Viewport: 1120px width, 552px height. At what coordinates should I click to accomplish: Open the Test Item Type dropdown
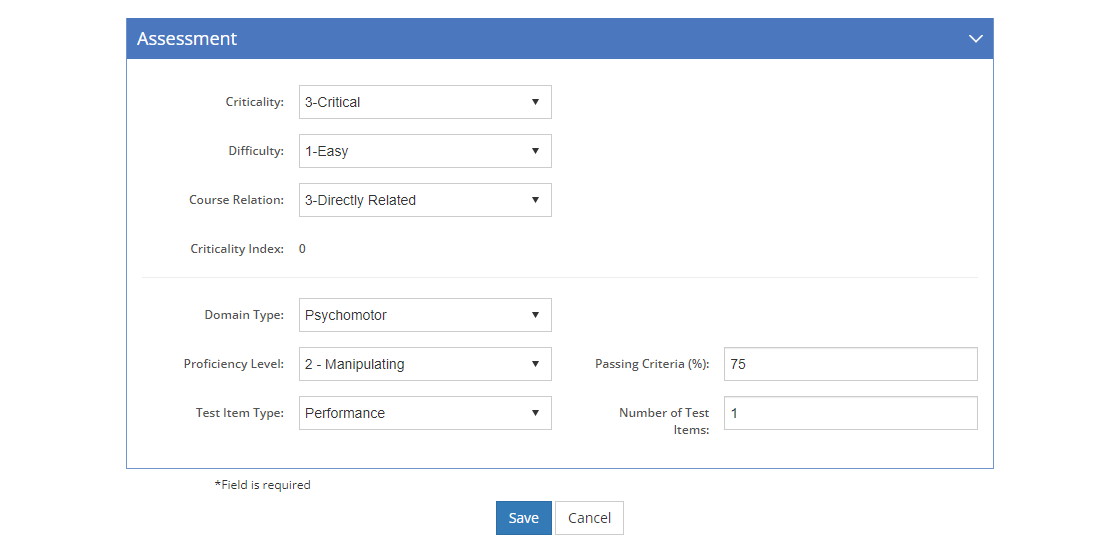point(425,413)
